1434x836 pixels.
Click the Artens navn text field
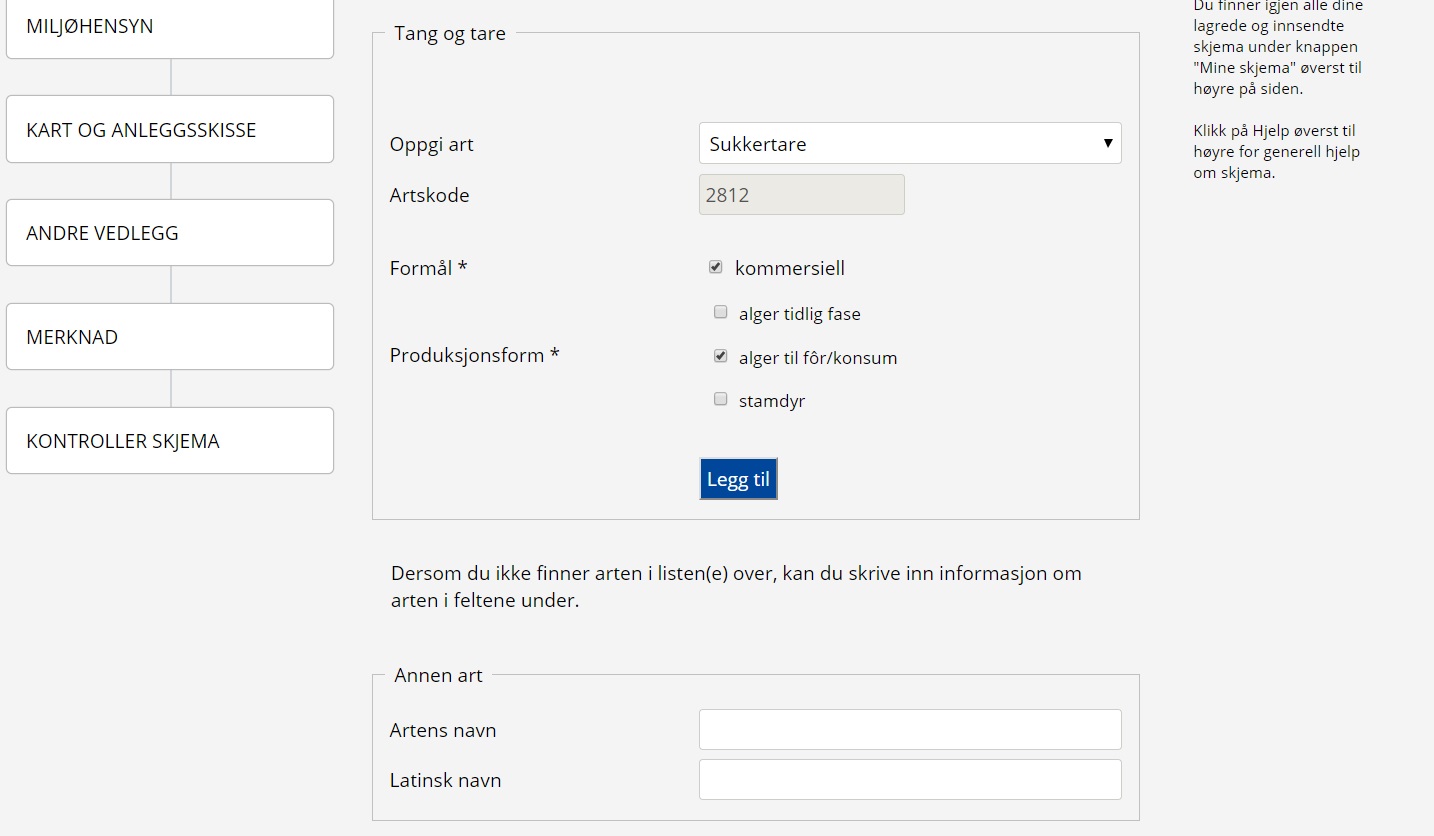(909, 730)
